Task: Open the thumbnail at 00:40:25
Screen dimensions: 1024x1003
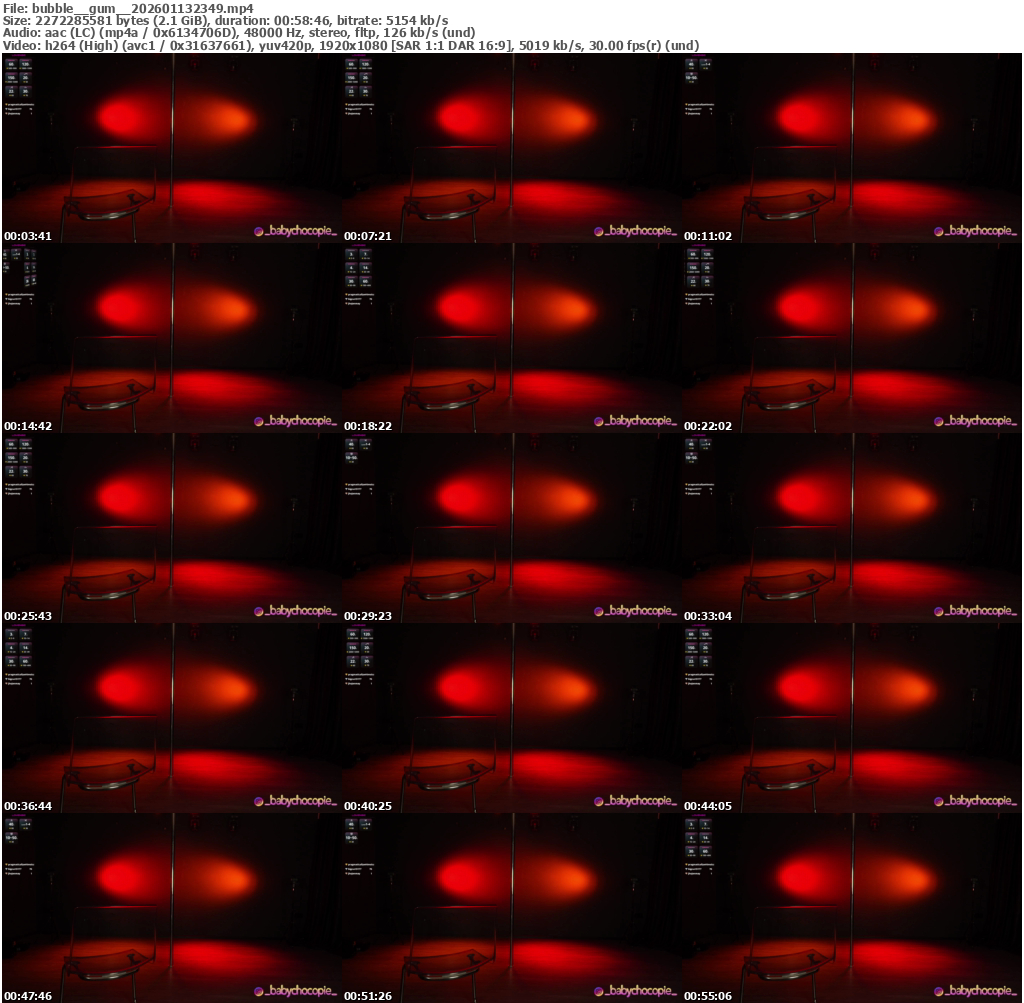Action: pyautogui.click(x=511, y=718)
